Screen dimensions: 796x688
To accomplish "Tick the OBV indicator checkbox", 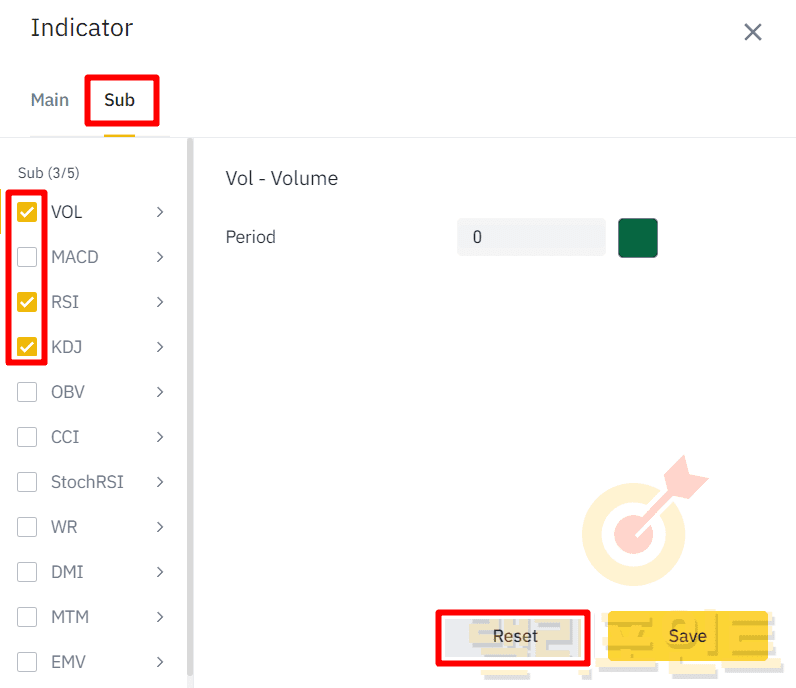I will point(27,392).
